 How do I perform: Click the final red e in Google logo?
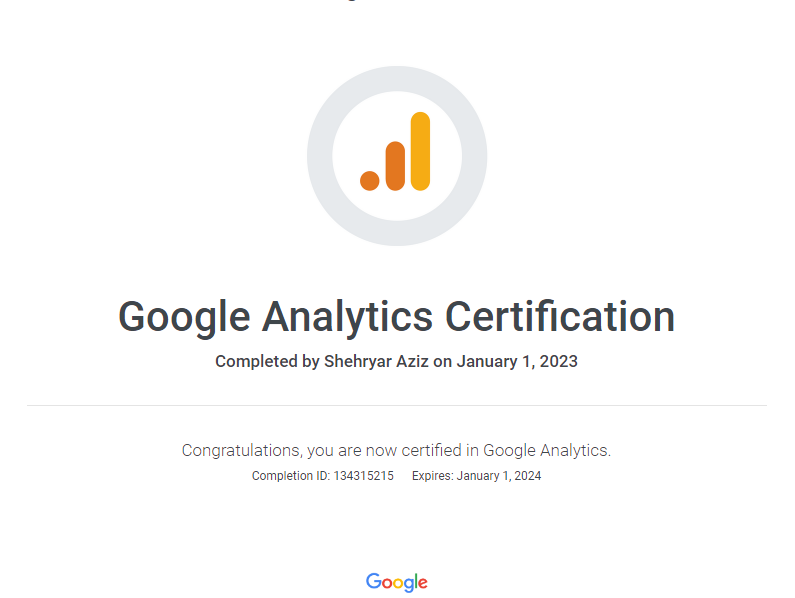click(422, 583)
